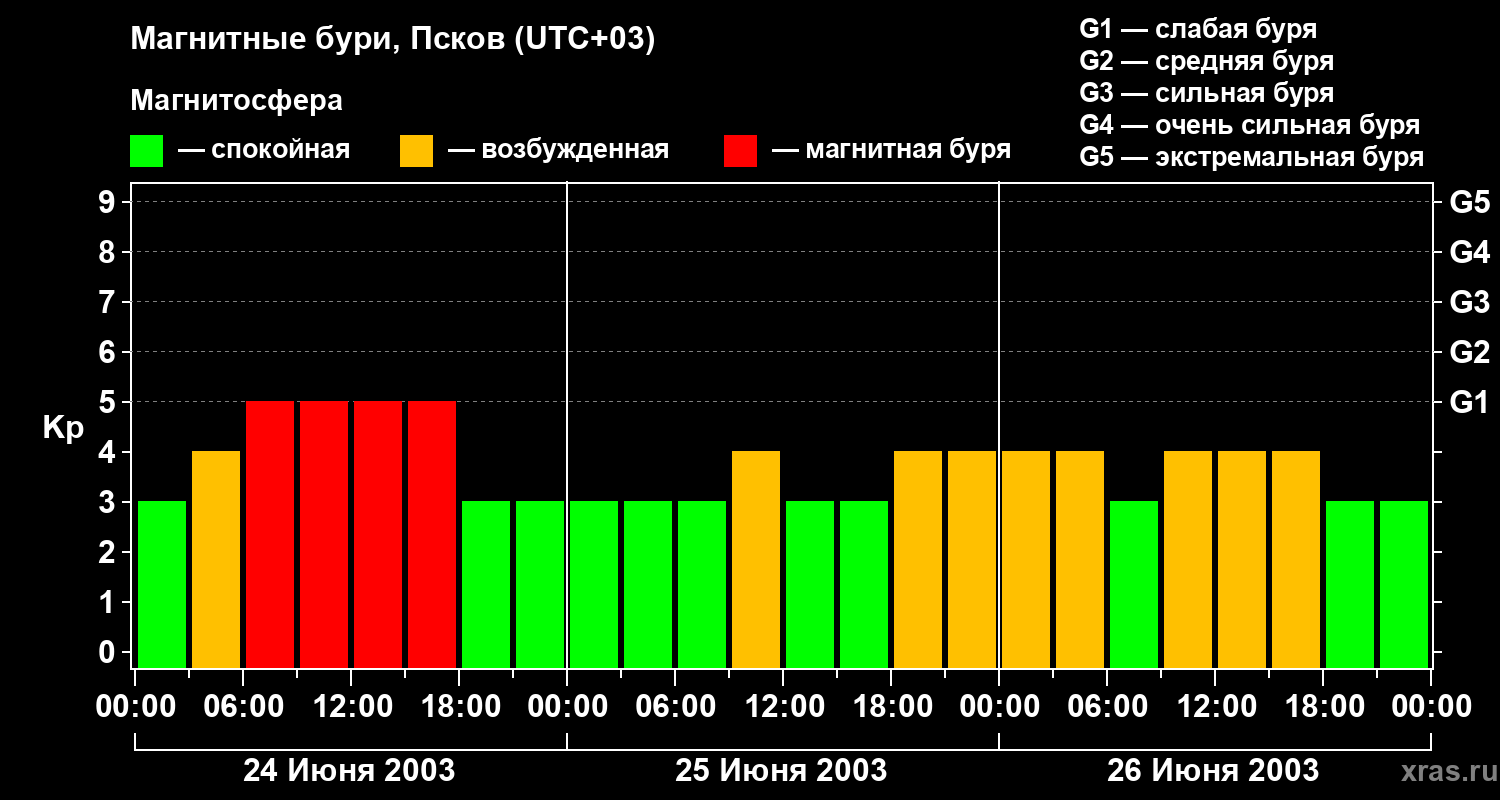Select the green 00:00–03:00 bar on 24 Июня

click(x=162, y=584)
